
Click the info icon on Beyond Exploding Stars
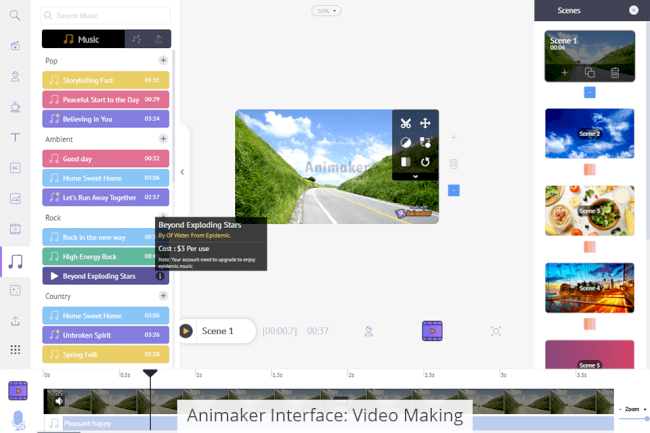(160, 276)
